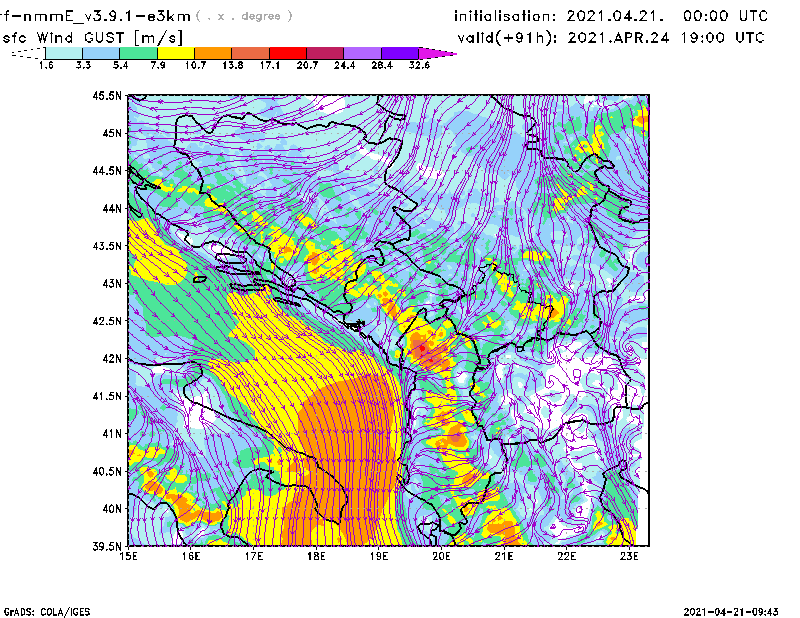This screenshot has width=800, height=618.
Task: Click the legend value 3.3
Action: [x=83, y=65]
